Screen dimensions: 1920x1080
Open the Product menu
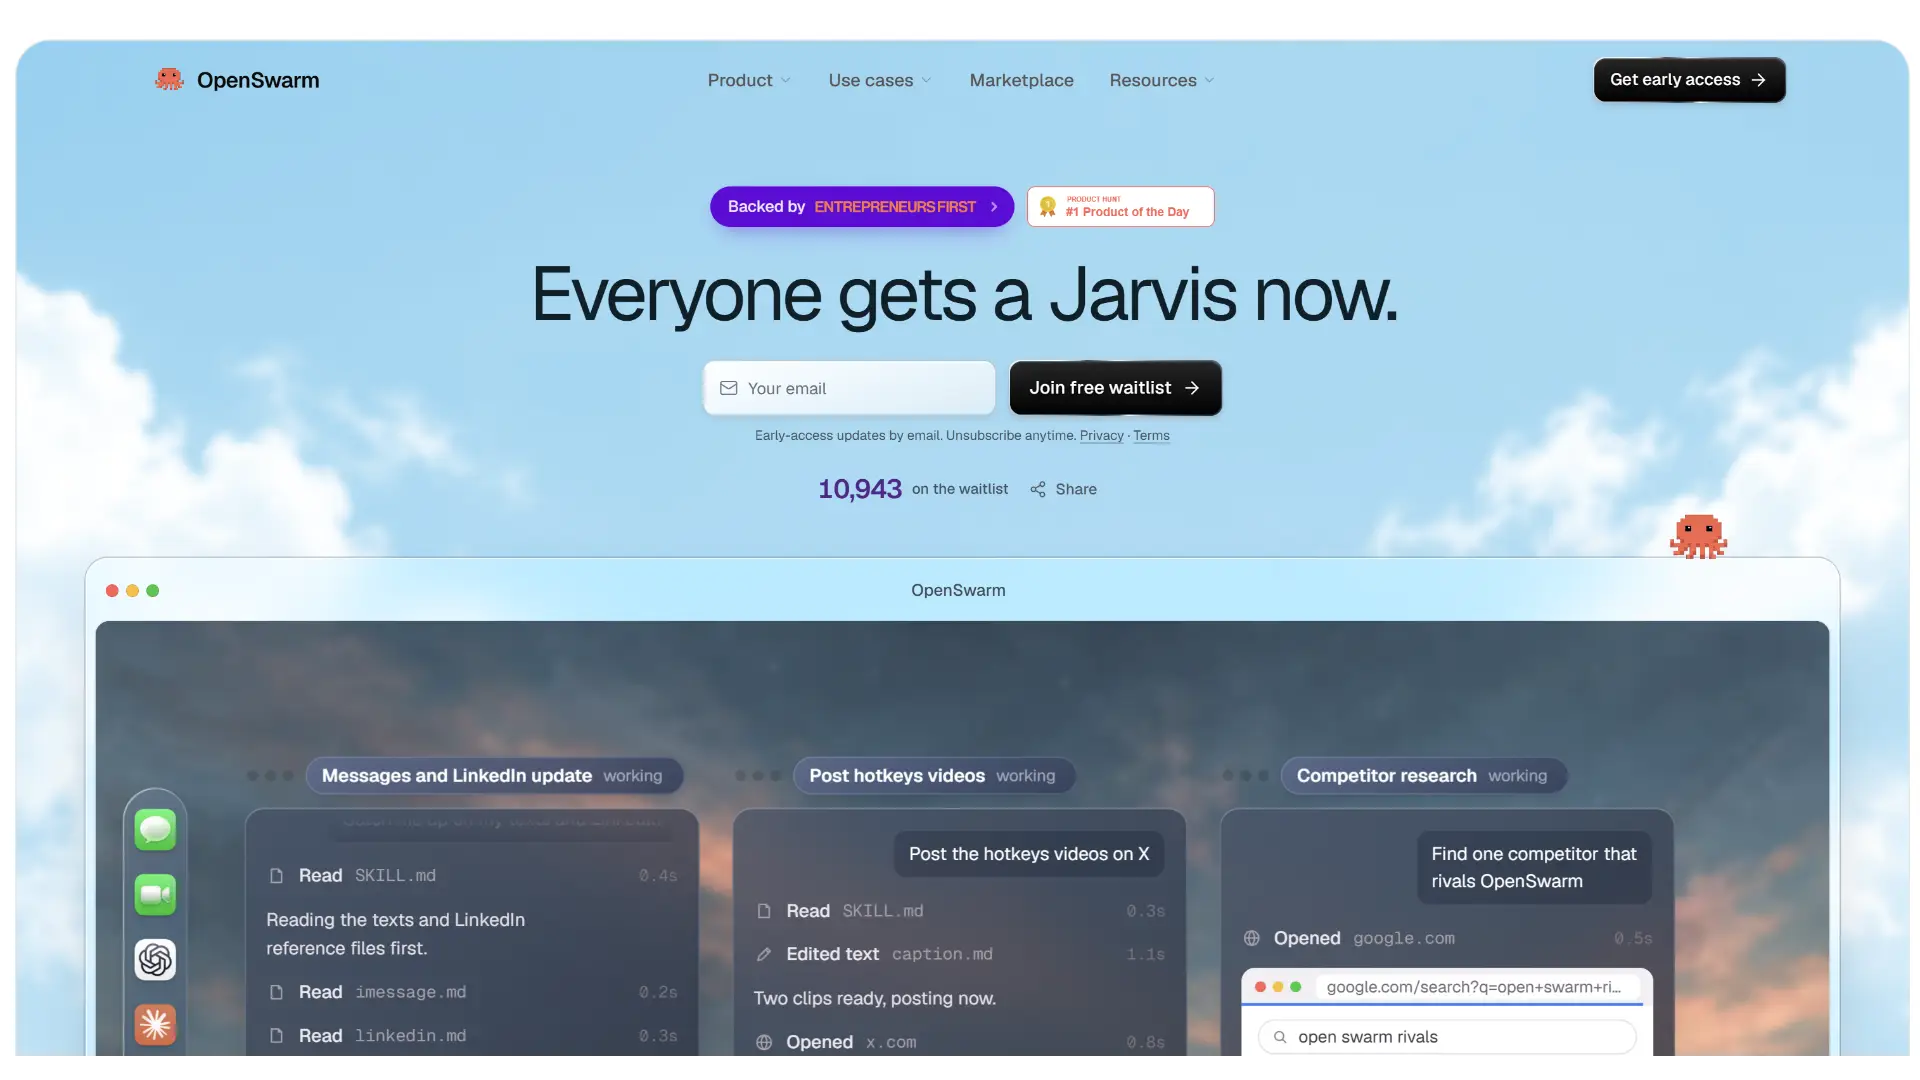click(x=749, y=80)
